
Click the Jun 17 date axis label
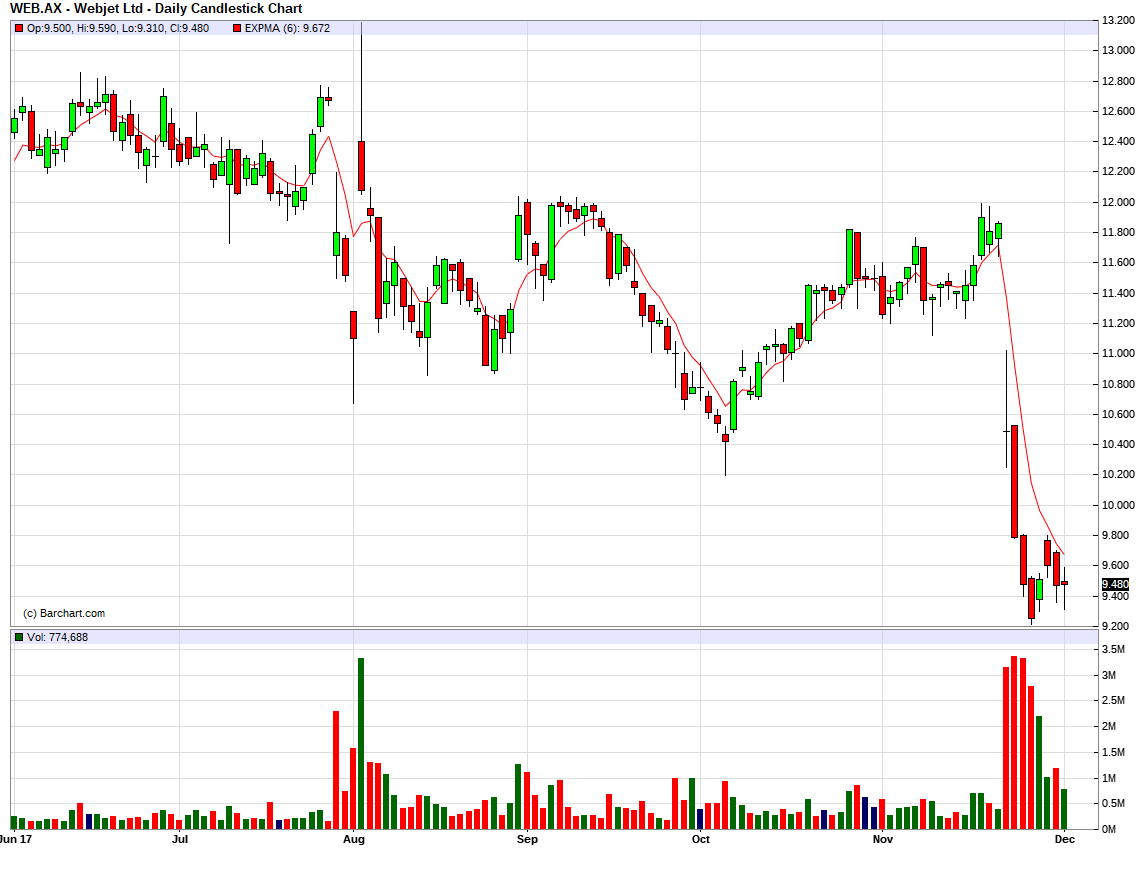tap(16, 839)
